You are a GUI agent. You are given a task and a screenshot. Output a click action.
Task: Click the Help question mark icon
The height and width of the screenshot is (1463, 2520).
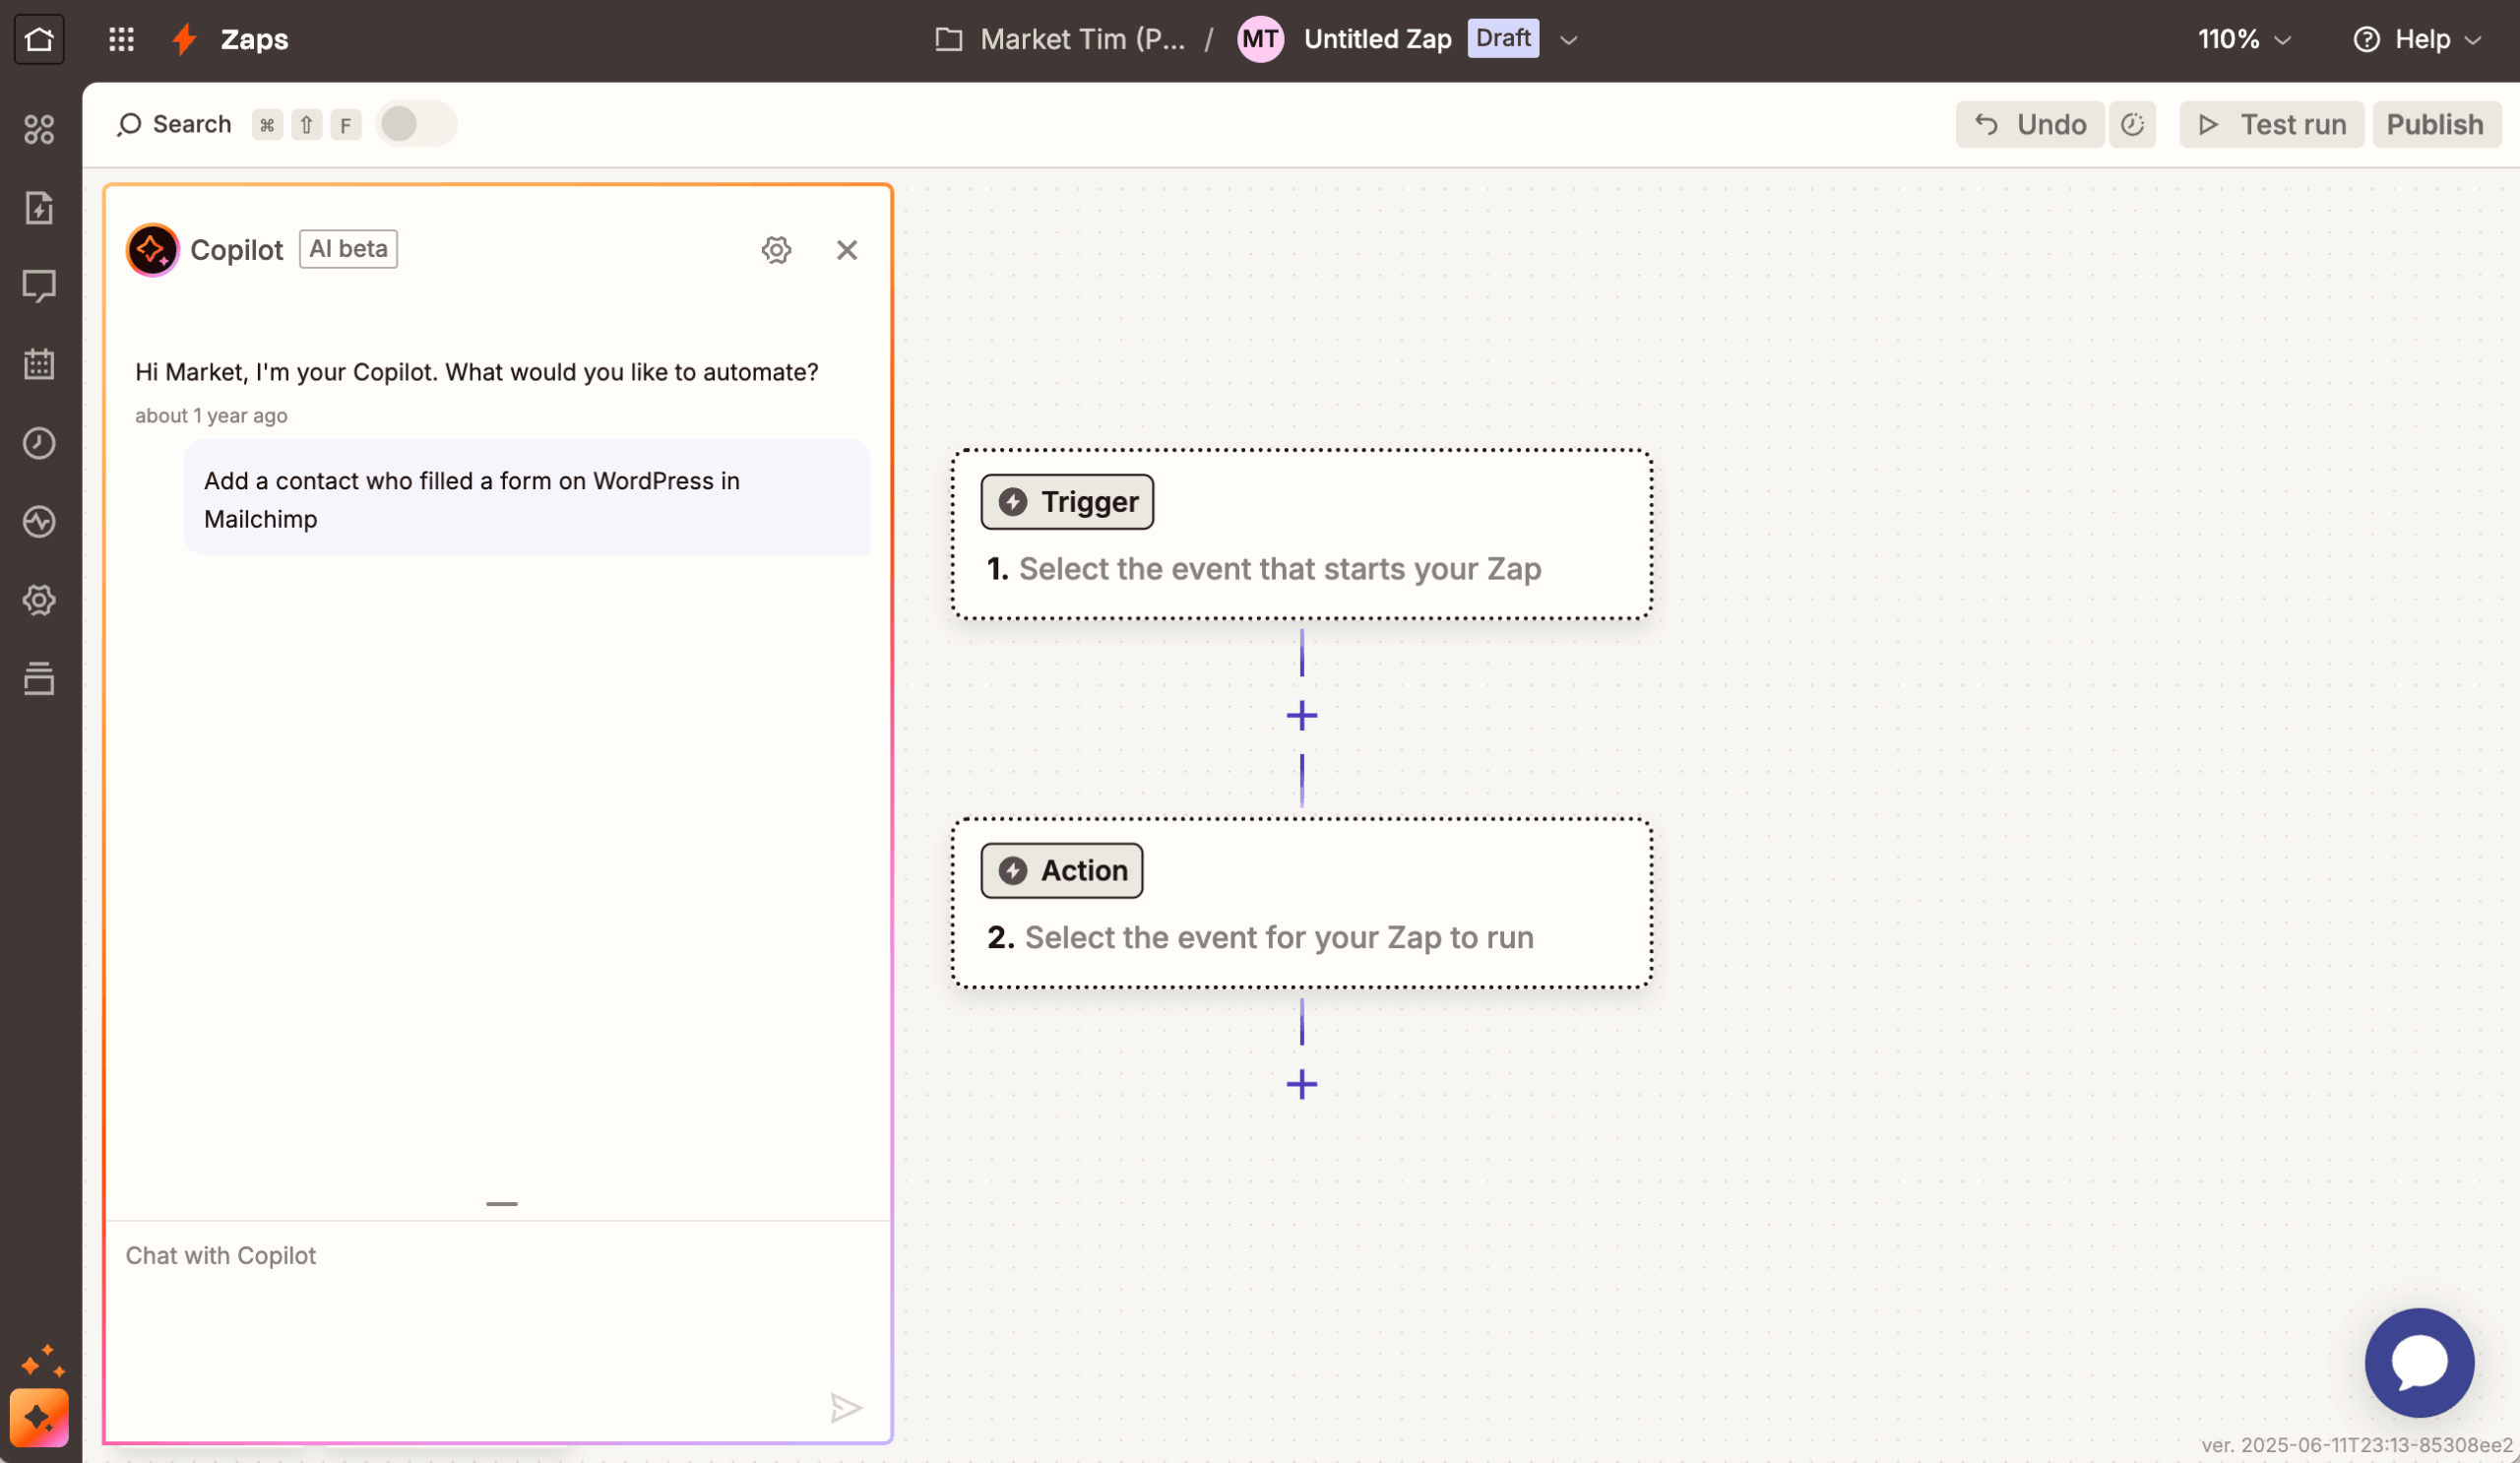coord(2366,39)
